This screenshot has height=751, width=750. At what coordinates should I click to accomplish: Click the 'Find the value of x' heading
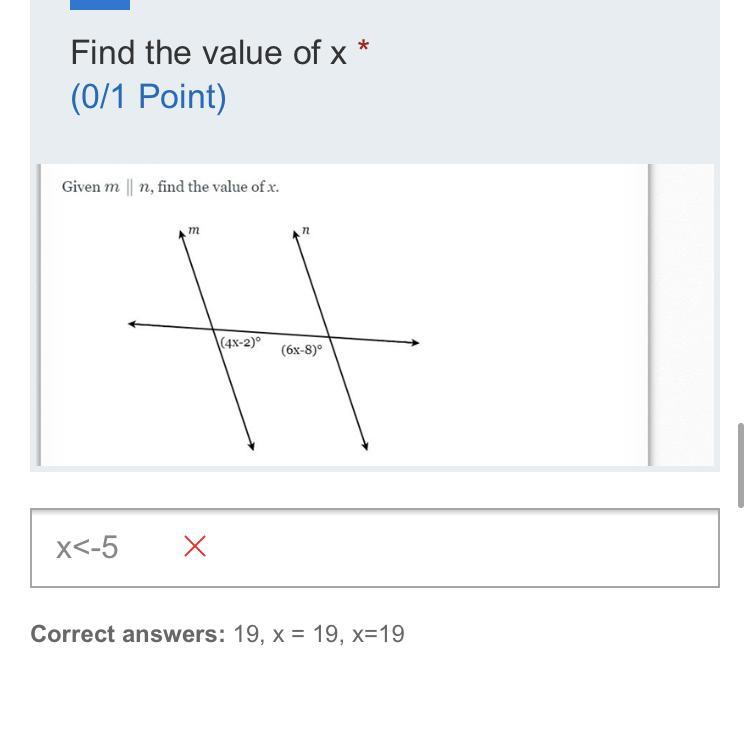(208, 52)
